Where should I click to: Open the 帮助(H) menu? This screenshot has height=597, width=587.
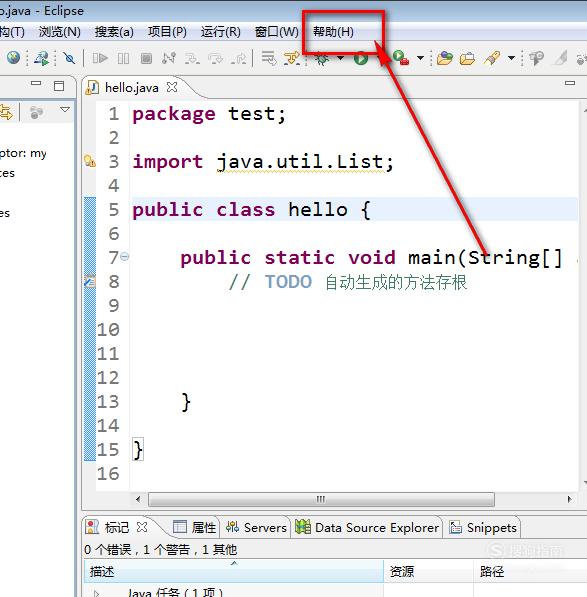pos(333,32)
